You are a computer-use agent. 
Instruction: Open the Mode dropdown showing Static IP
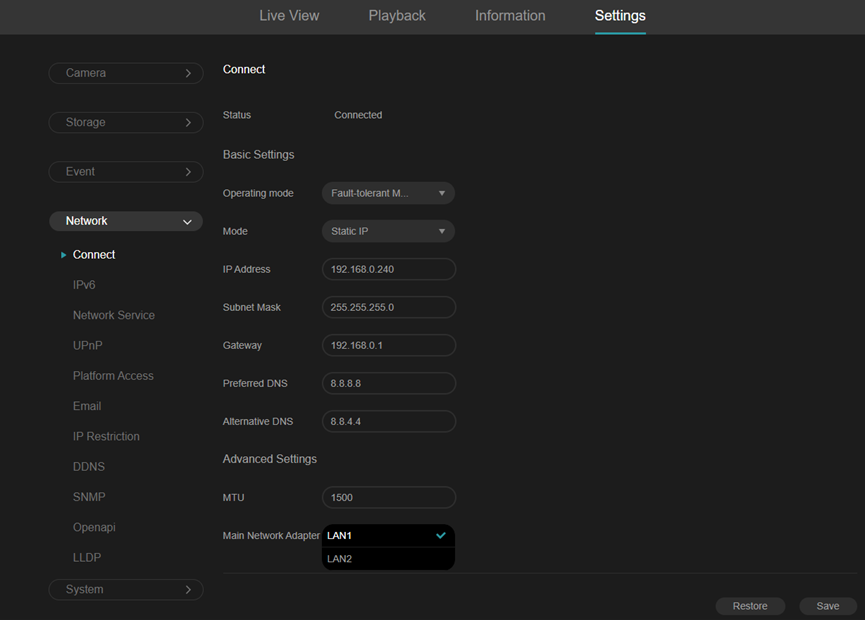pos(388,231)
